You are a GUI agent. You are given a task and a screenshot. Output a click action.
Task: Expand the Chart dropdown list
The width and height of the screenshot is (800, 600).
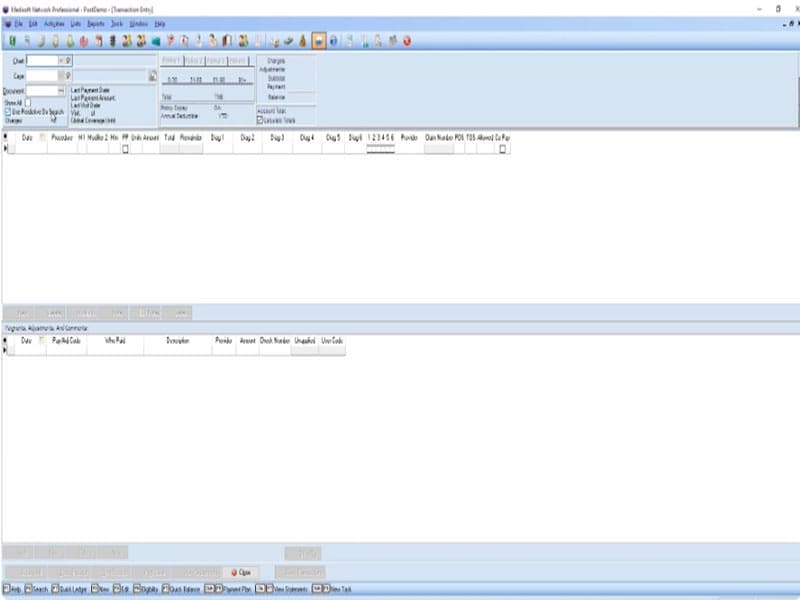(x=60, y=61)
